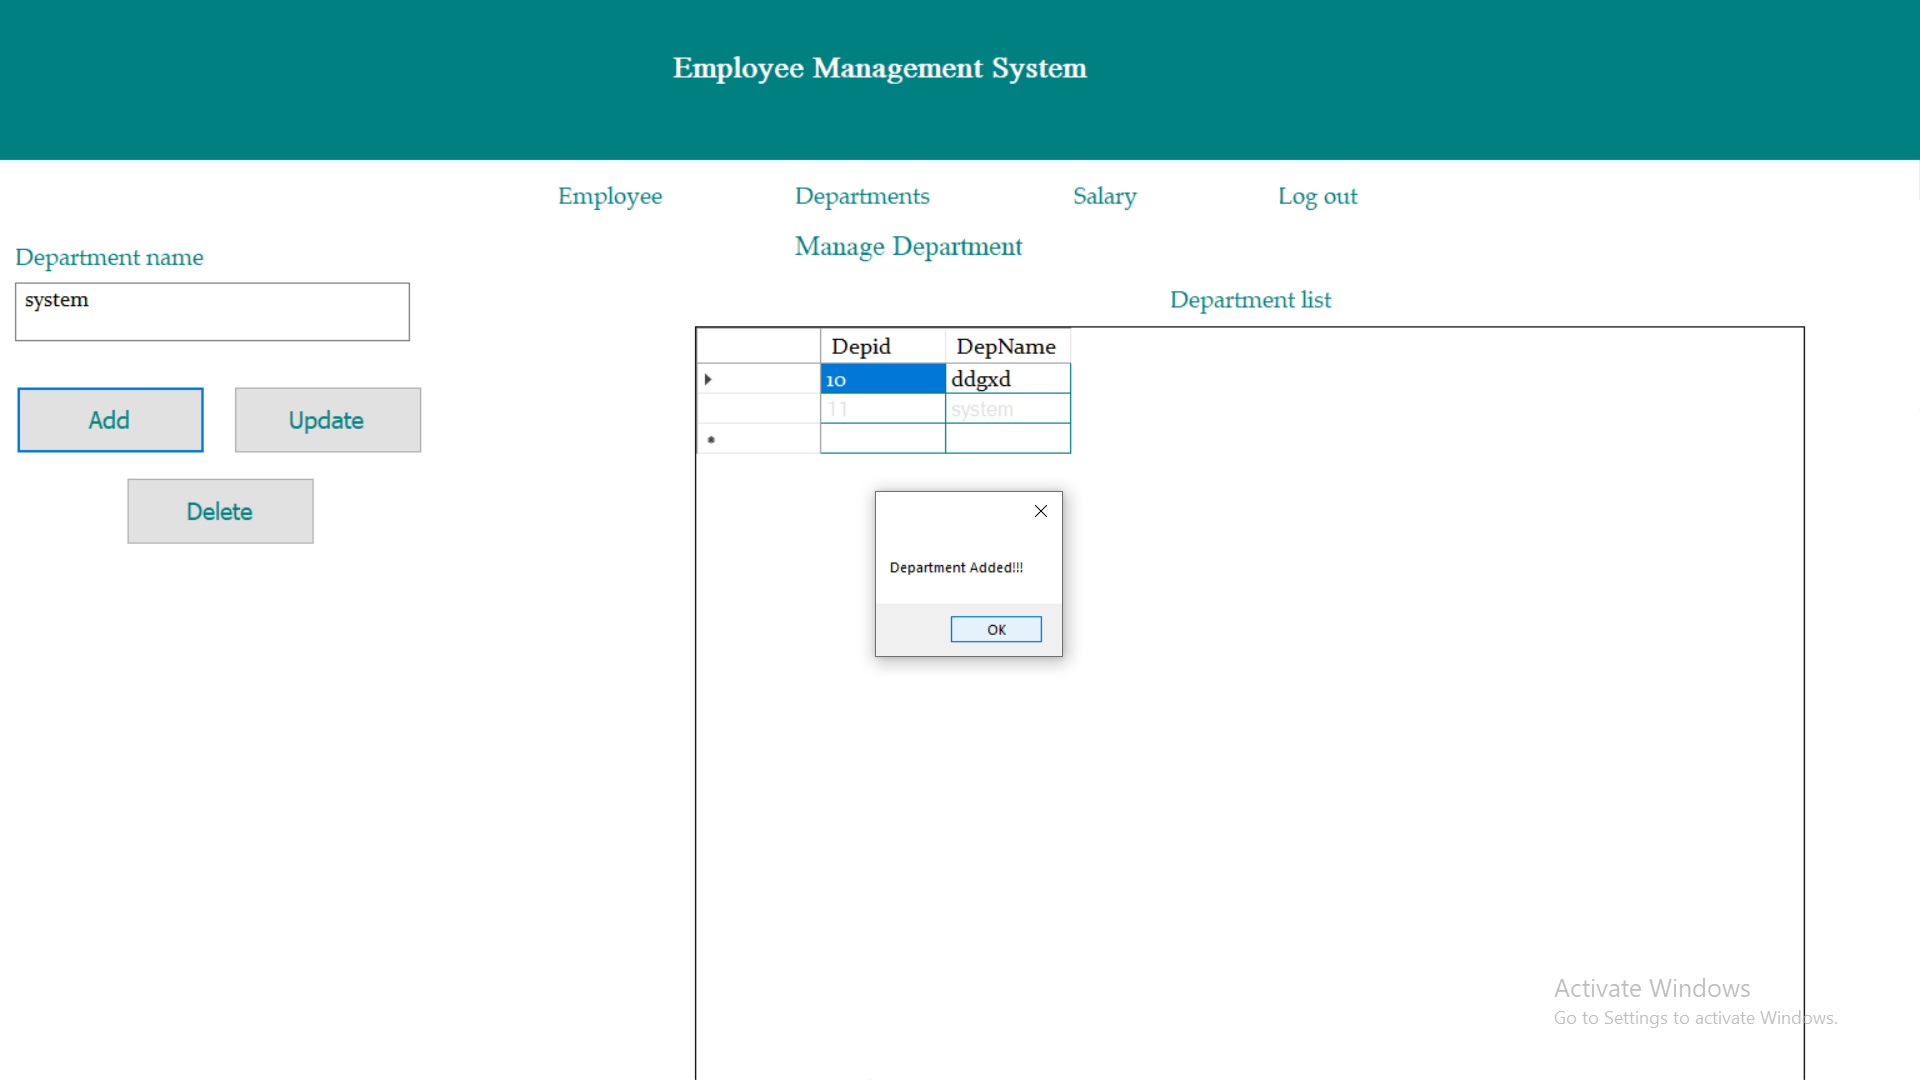
Task: Click the empty row selector column header
Action: [757, 345]
